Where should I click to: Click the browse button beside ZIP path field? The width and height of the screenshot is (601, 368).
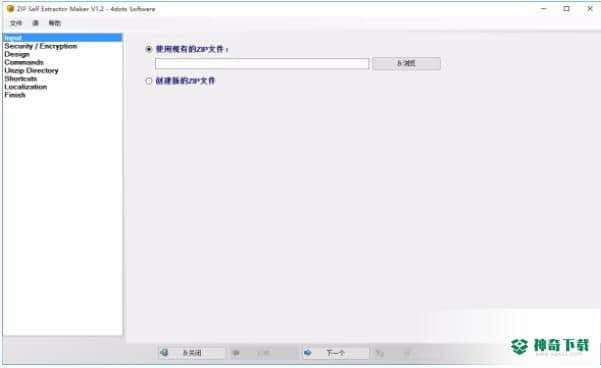tap(406, 63)
